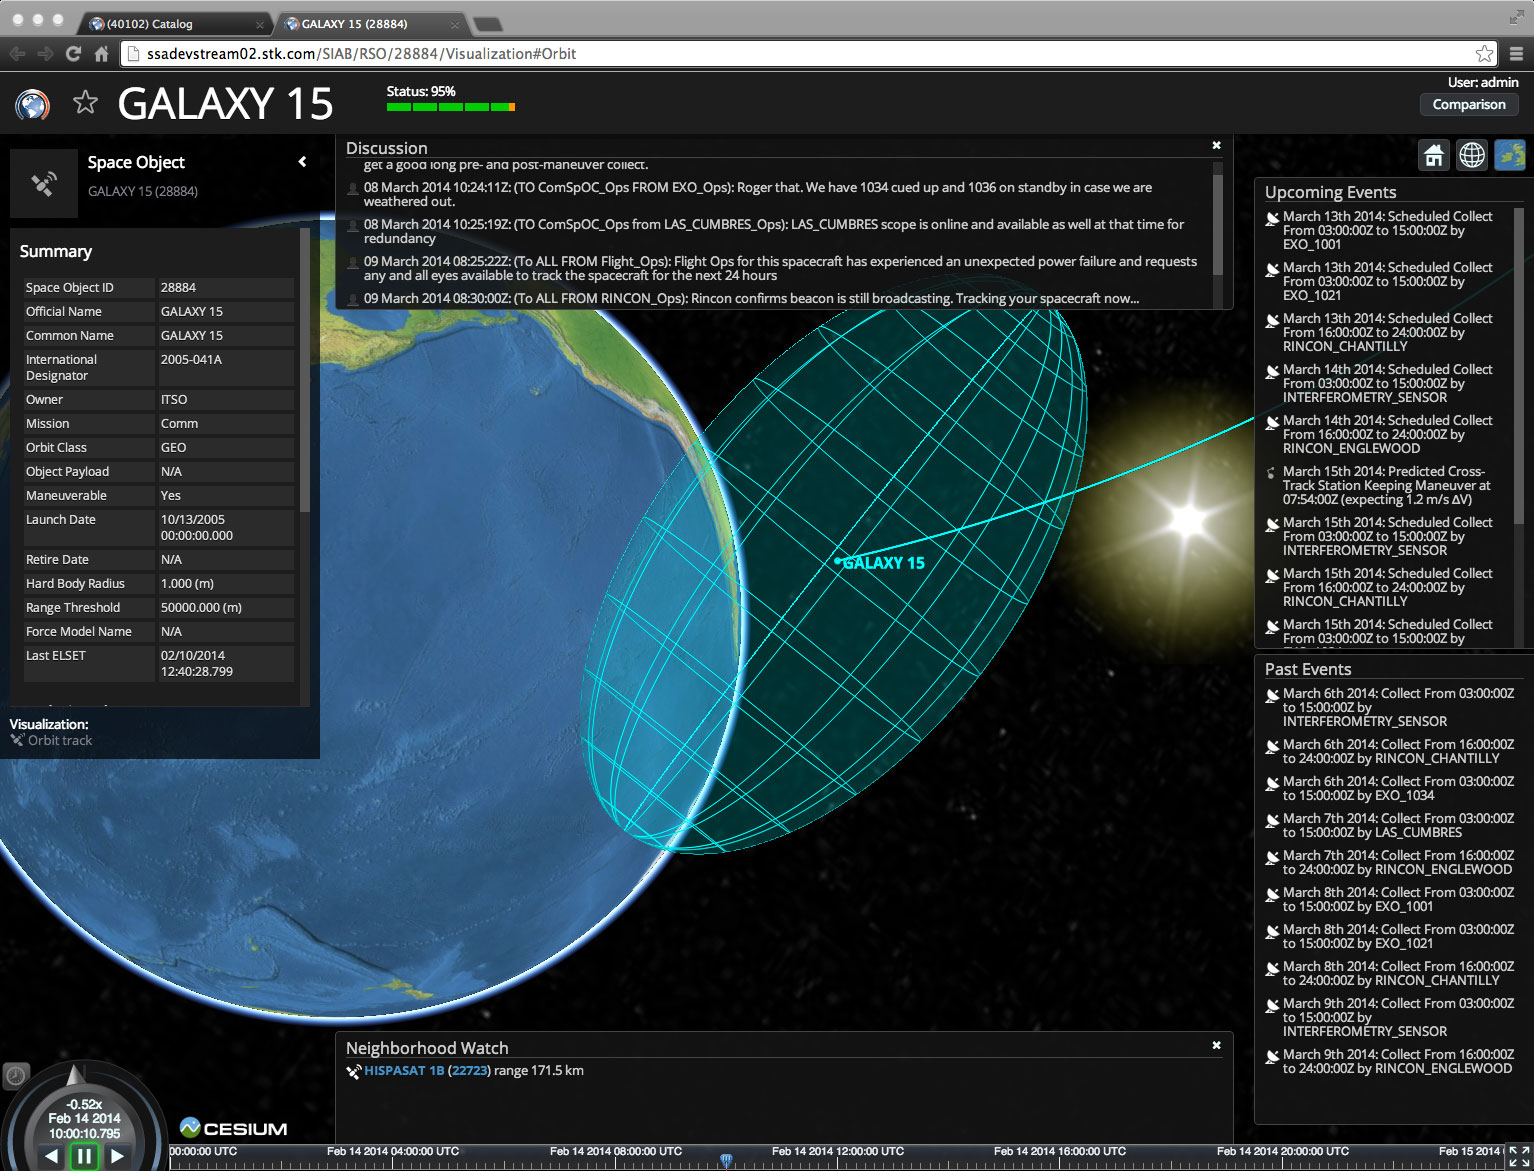Click icon of March 6th INTERFEROMETRY_SENSOR past collect
This screenshot has height=1171, width=1534.
[x=1273, y=695]
